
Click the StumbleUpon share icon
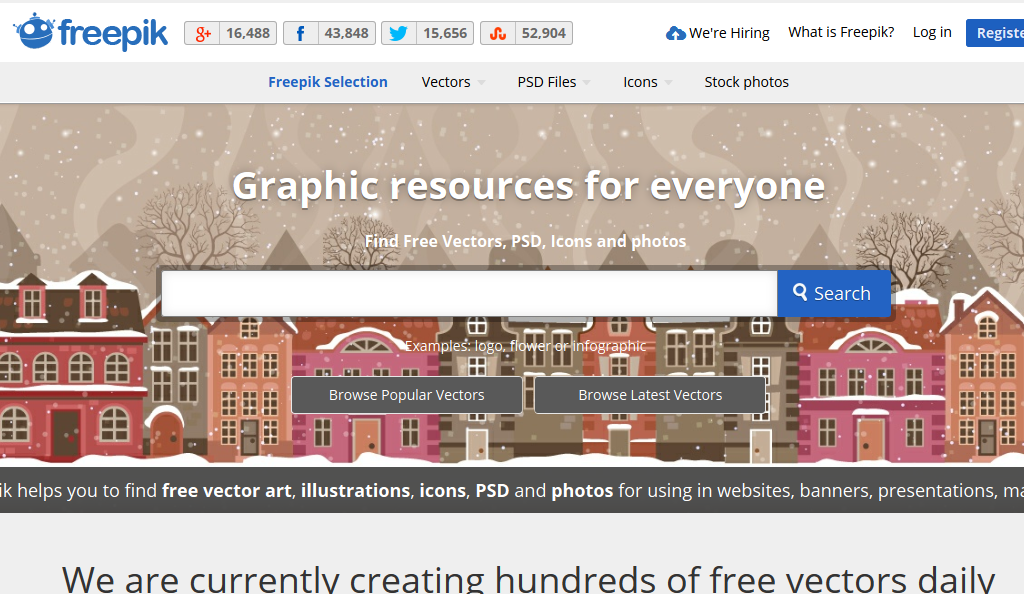coord(497,33)
